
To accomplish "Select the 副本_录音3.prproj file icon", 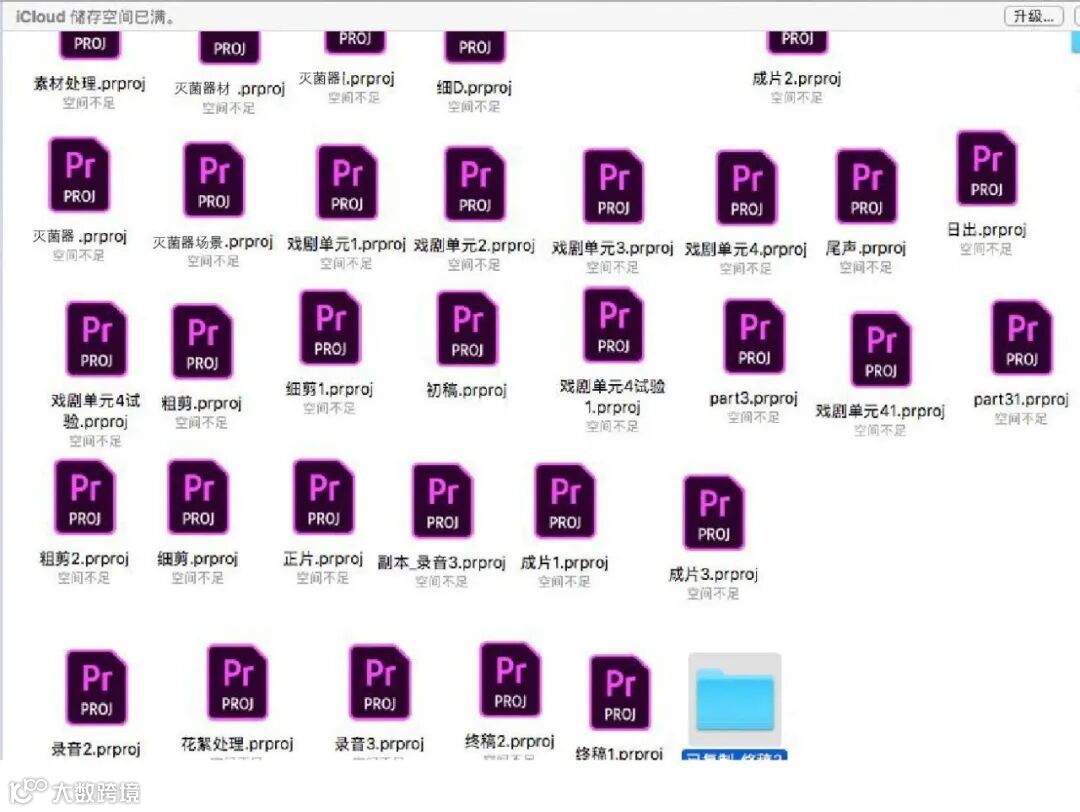I will [443, 501].
